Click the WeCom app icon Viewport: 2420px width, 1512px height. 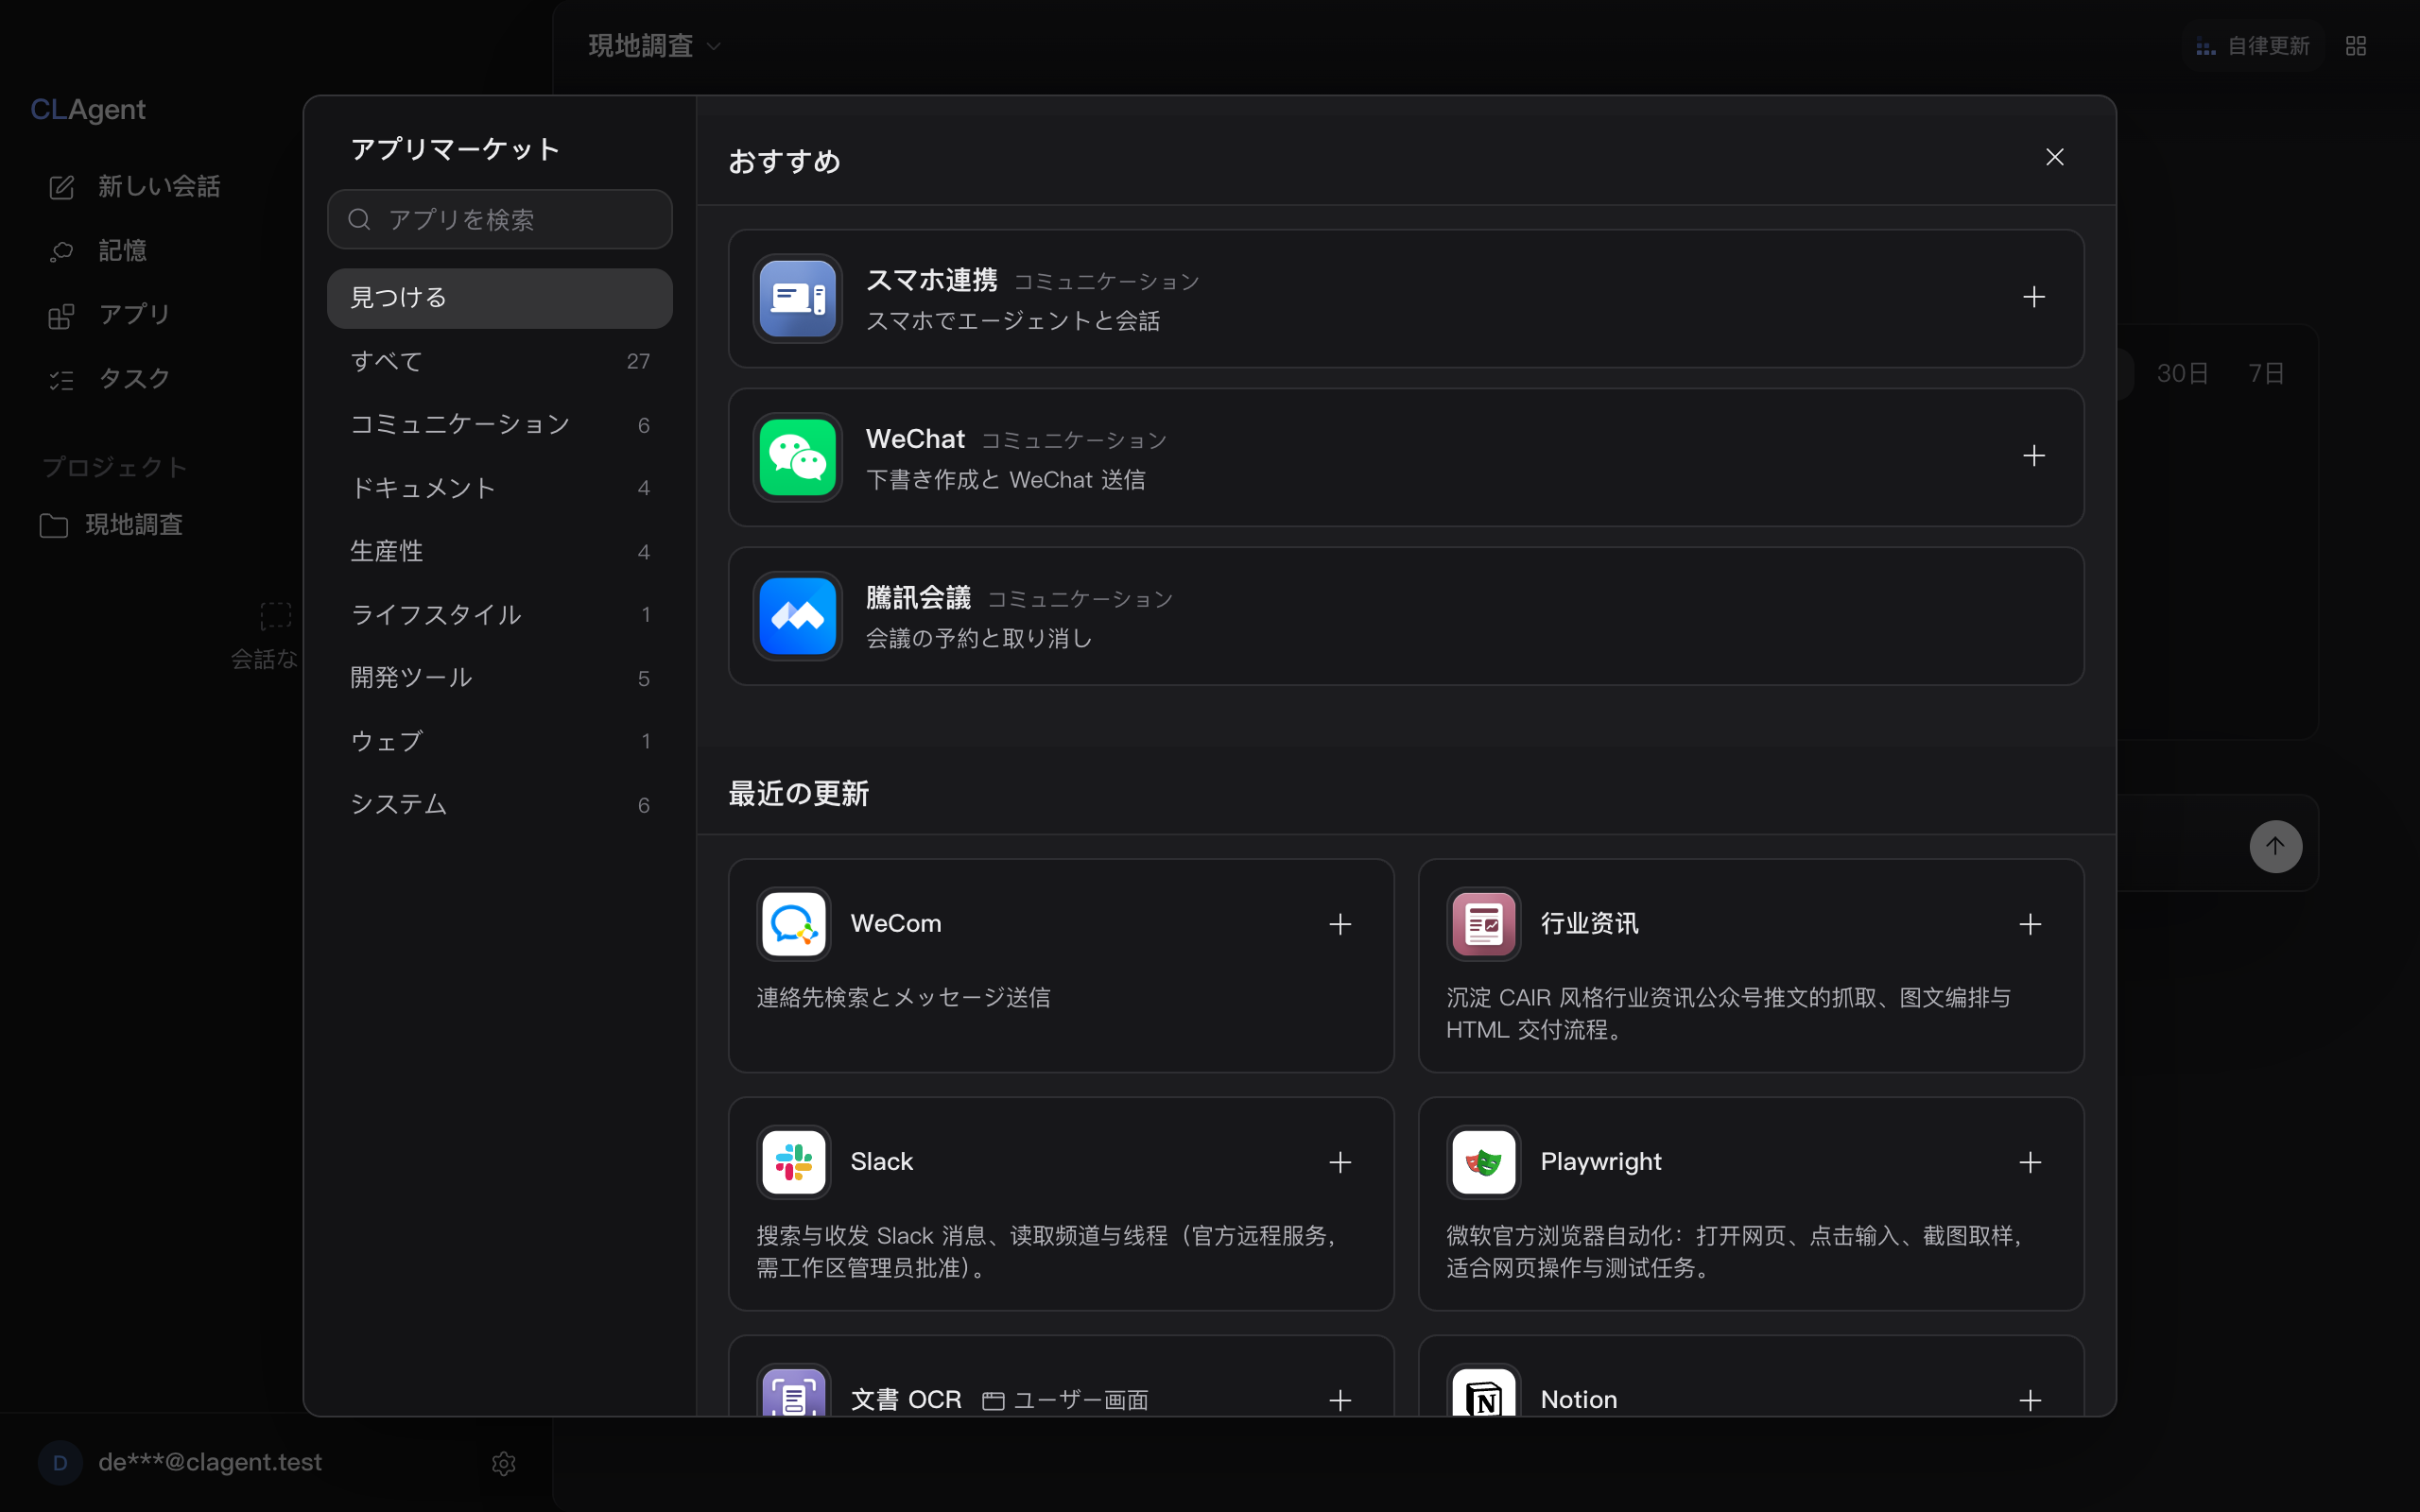(x=794, y=924)
